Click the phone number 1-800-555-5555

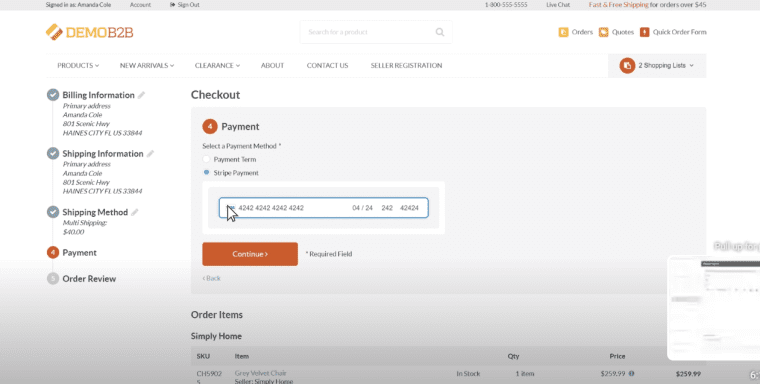506,5
